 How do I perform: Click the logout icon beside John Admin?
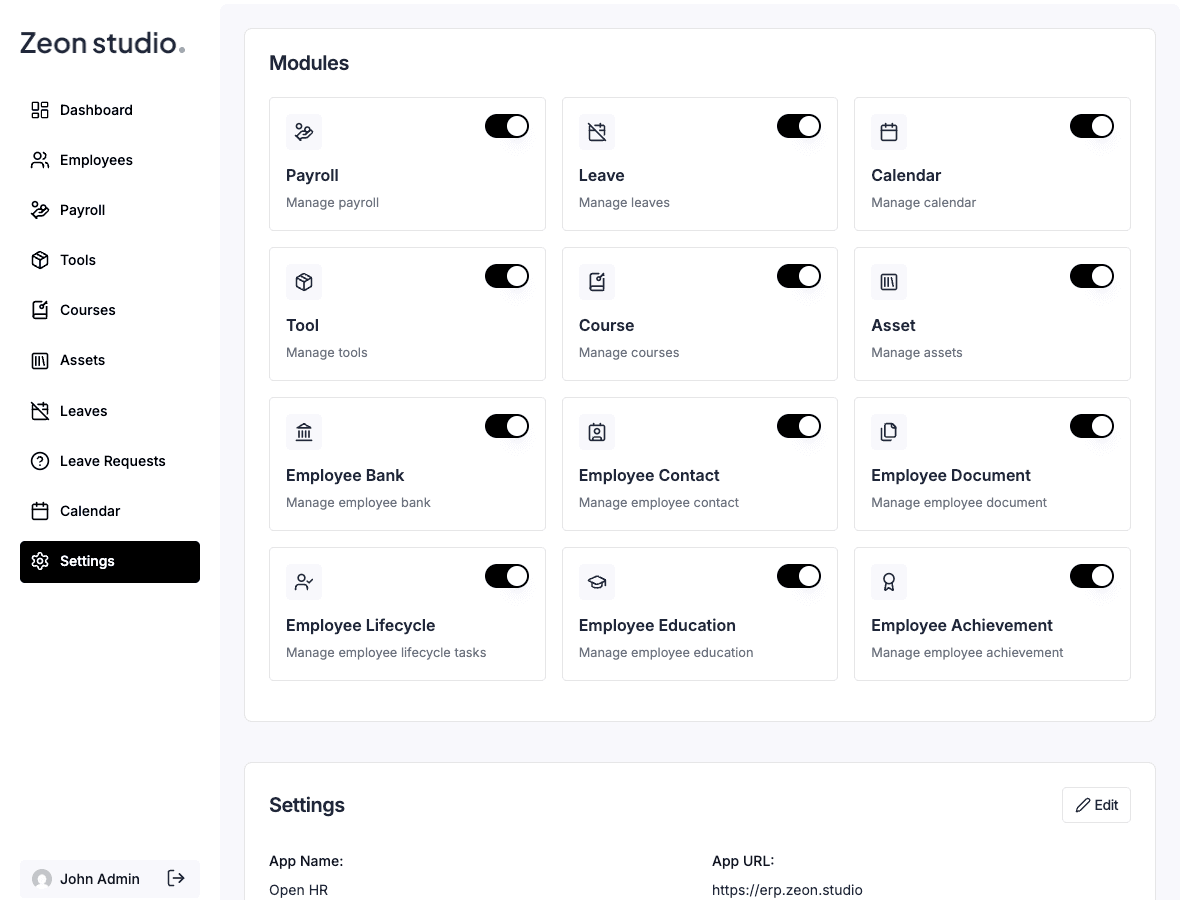[x=176, y=878]
